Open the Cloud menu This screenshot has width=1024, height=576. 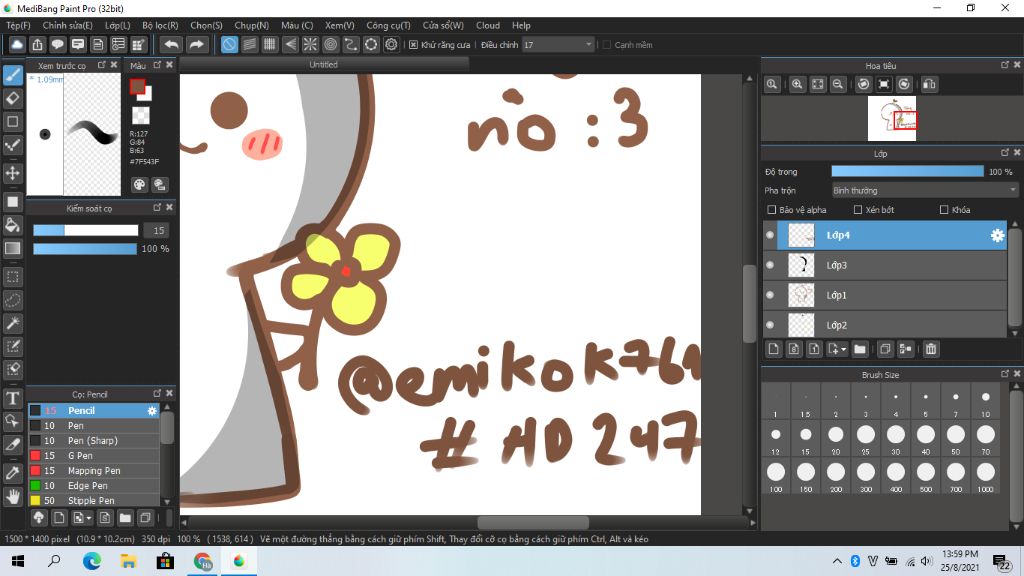click(488, 25)
